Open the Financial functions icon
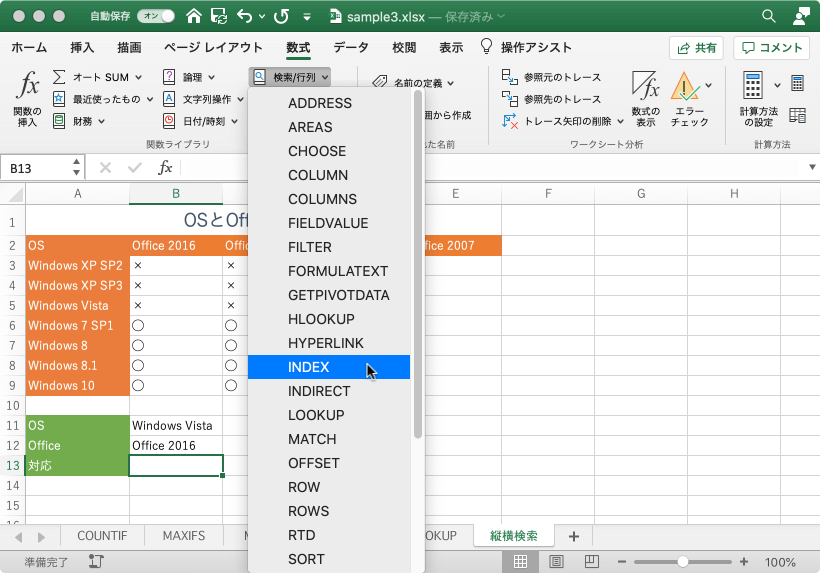 (x=59, y=121)
